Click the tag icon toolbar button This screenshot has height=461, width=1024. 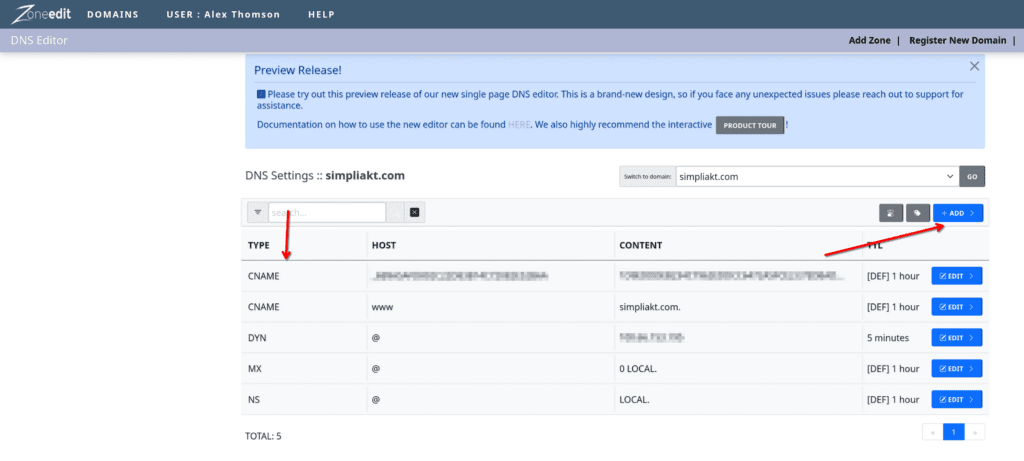[x=917, y=213]
